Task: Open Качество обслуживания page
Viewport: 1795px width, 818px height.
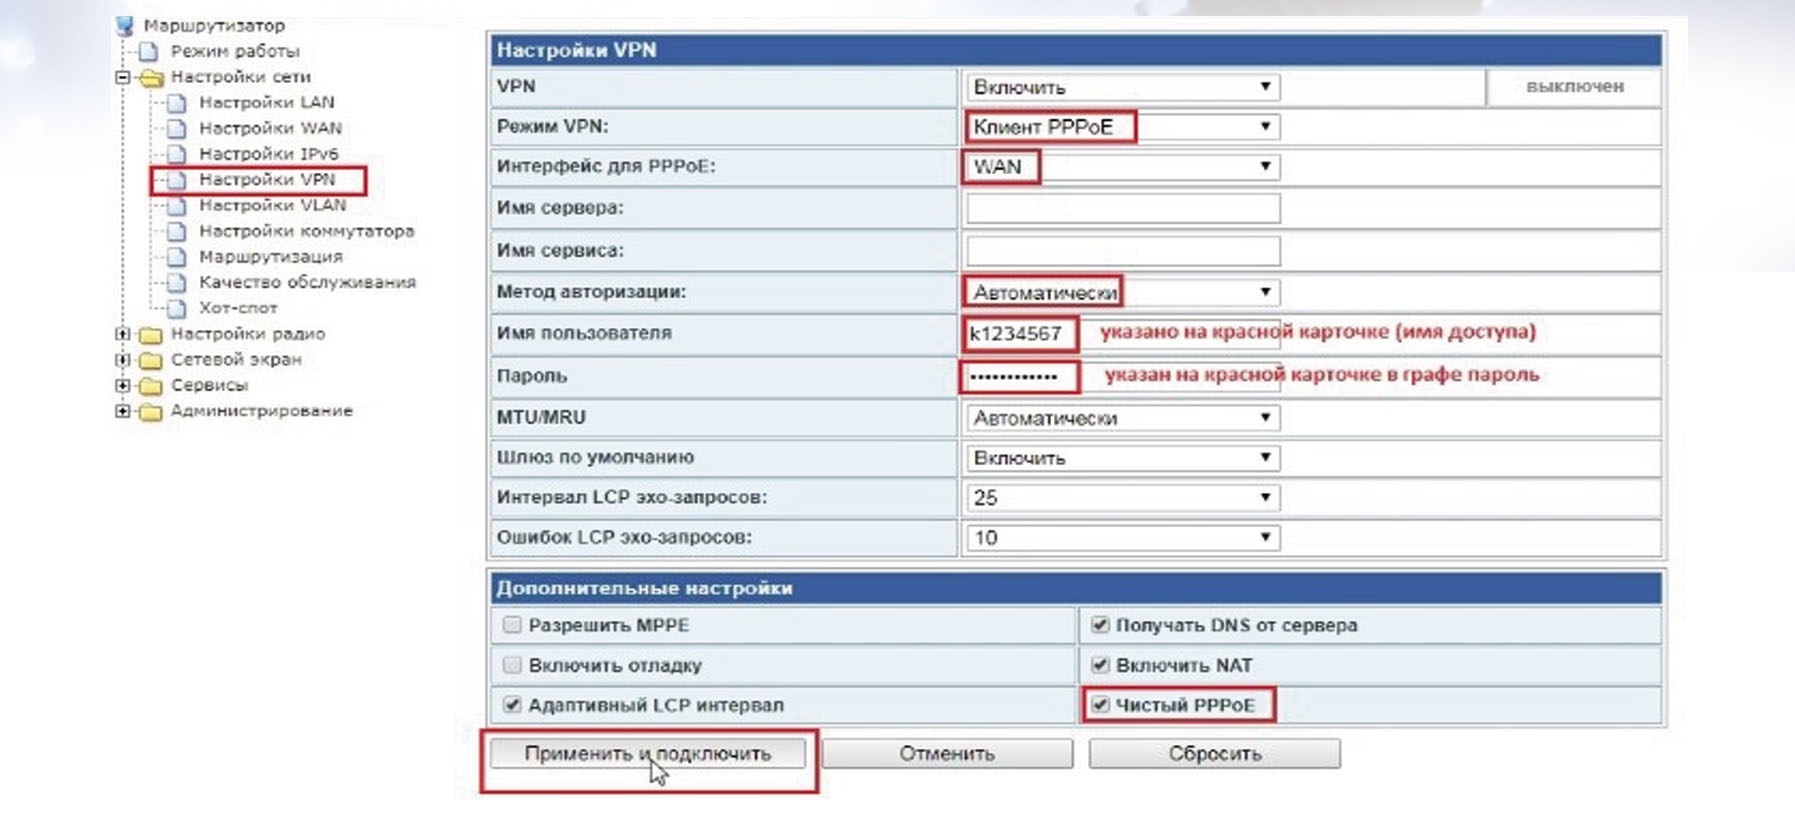Action: click(308, 283)
